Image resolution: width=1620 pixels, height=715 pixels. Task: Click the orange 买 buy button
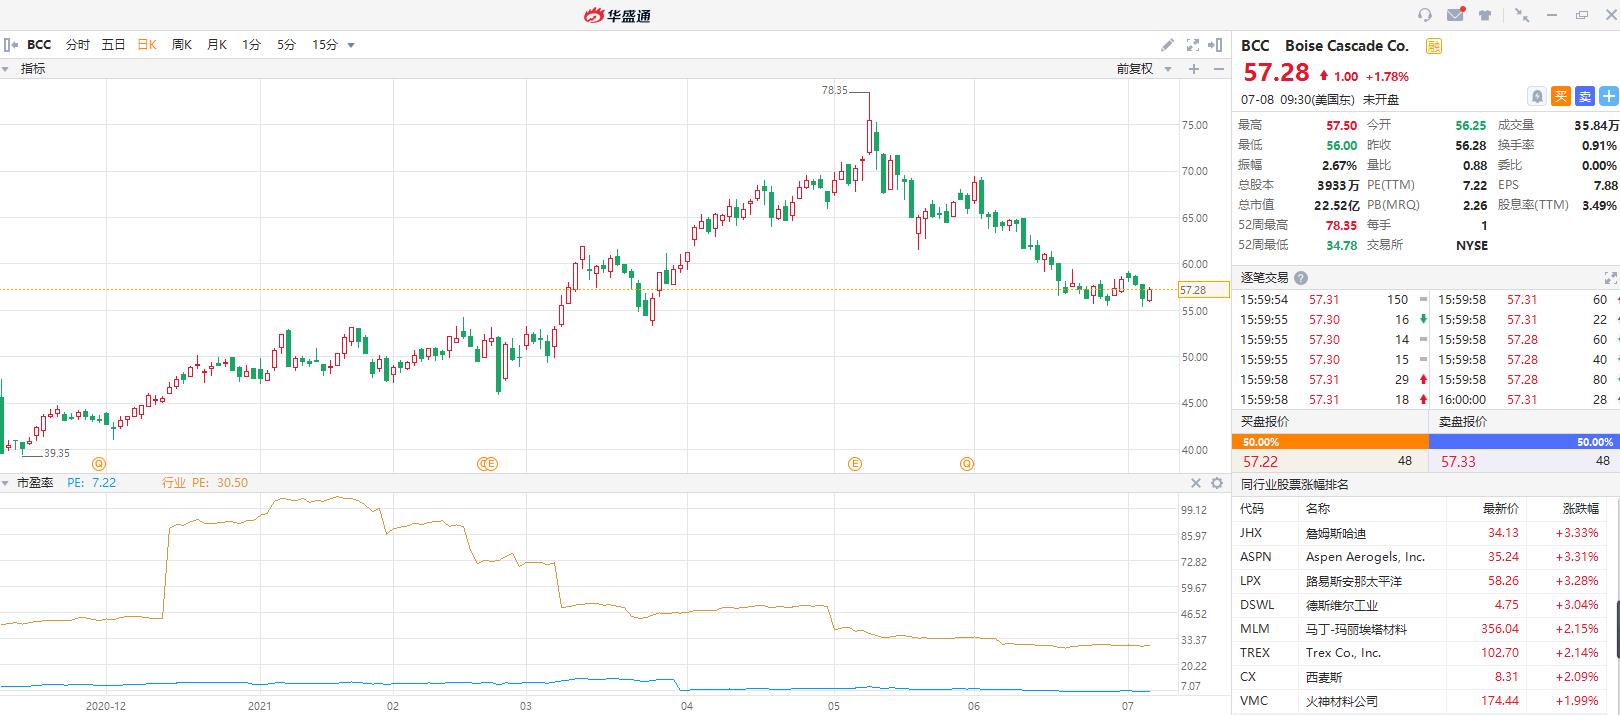1560,96
